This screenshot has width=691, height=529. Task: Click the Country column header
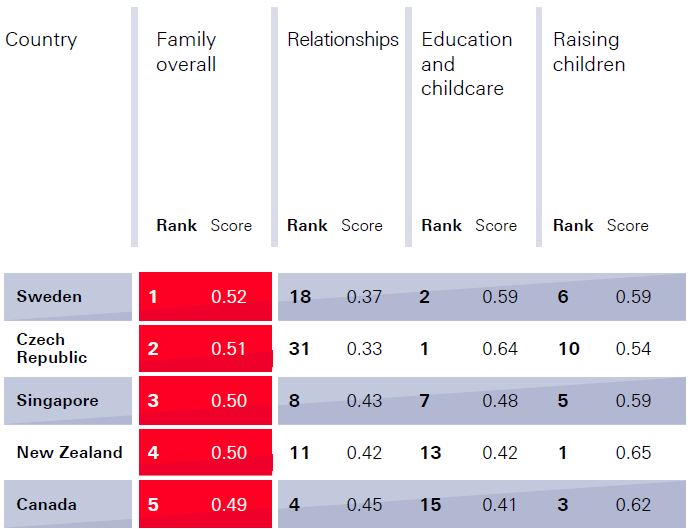coord(41,40)
